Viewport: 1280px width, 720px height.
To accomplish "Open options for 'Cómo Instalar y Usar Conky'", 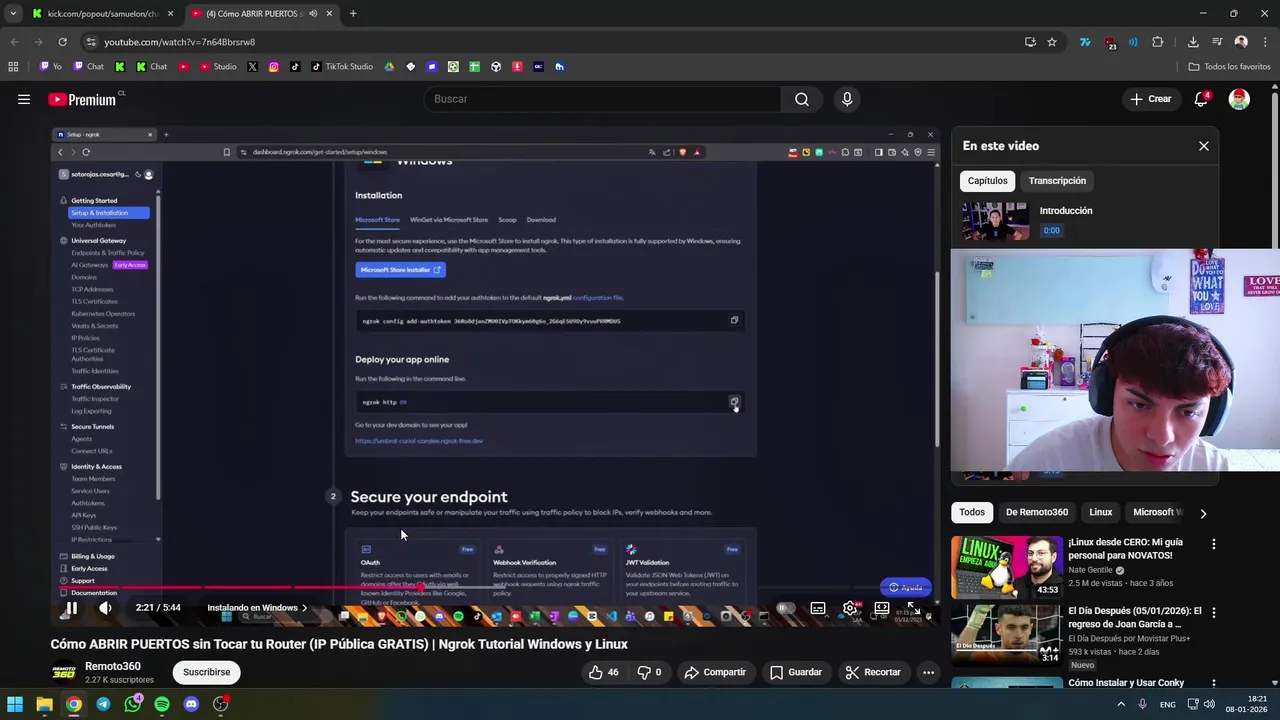I will coord(1214,684).
